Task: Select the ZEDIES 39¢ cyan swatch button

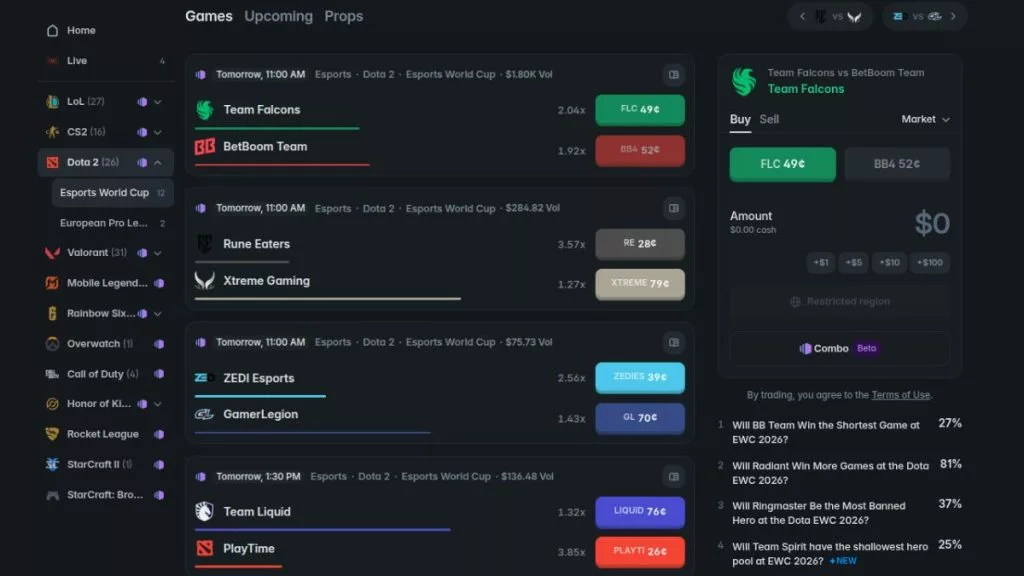Action: 640,377
